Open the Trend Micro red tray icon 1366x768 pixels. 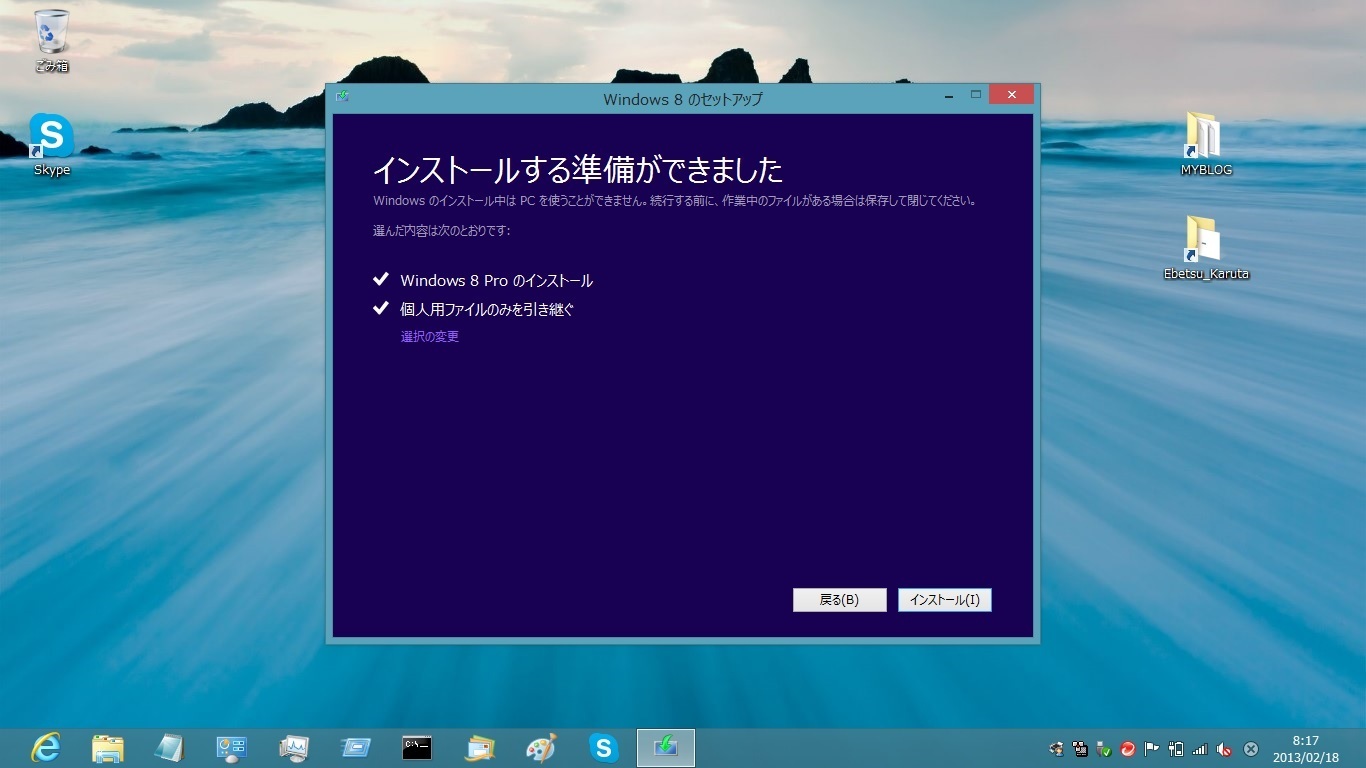[x=1128, y=748]
